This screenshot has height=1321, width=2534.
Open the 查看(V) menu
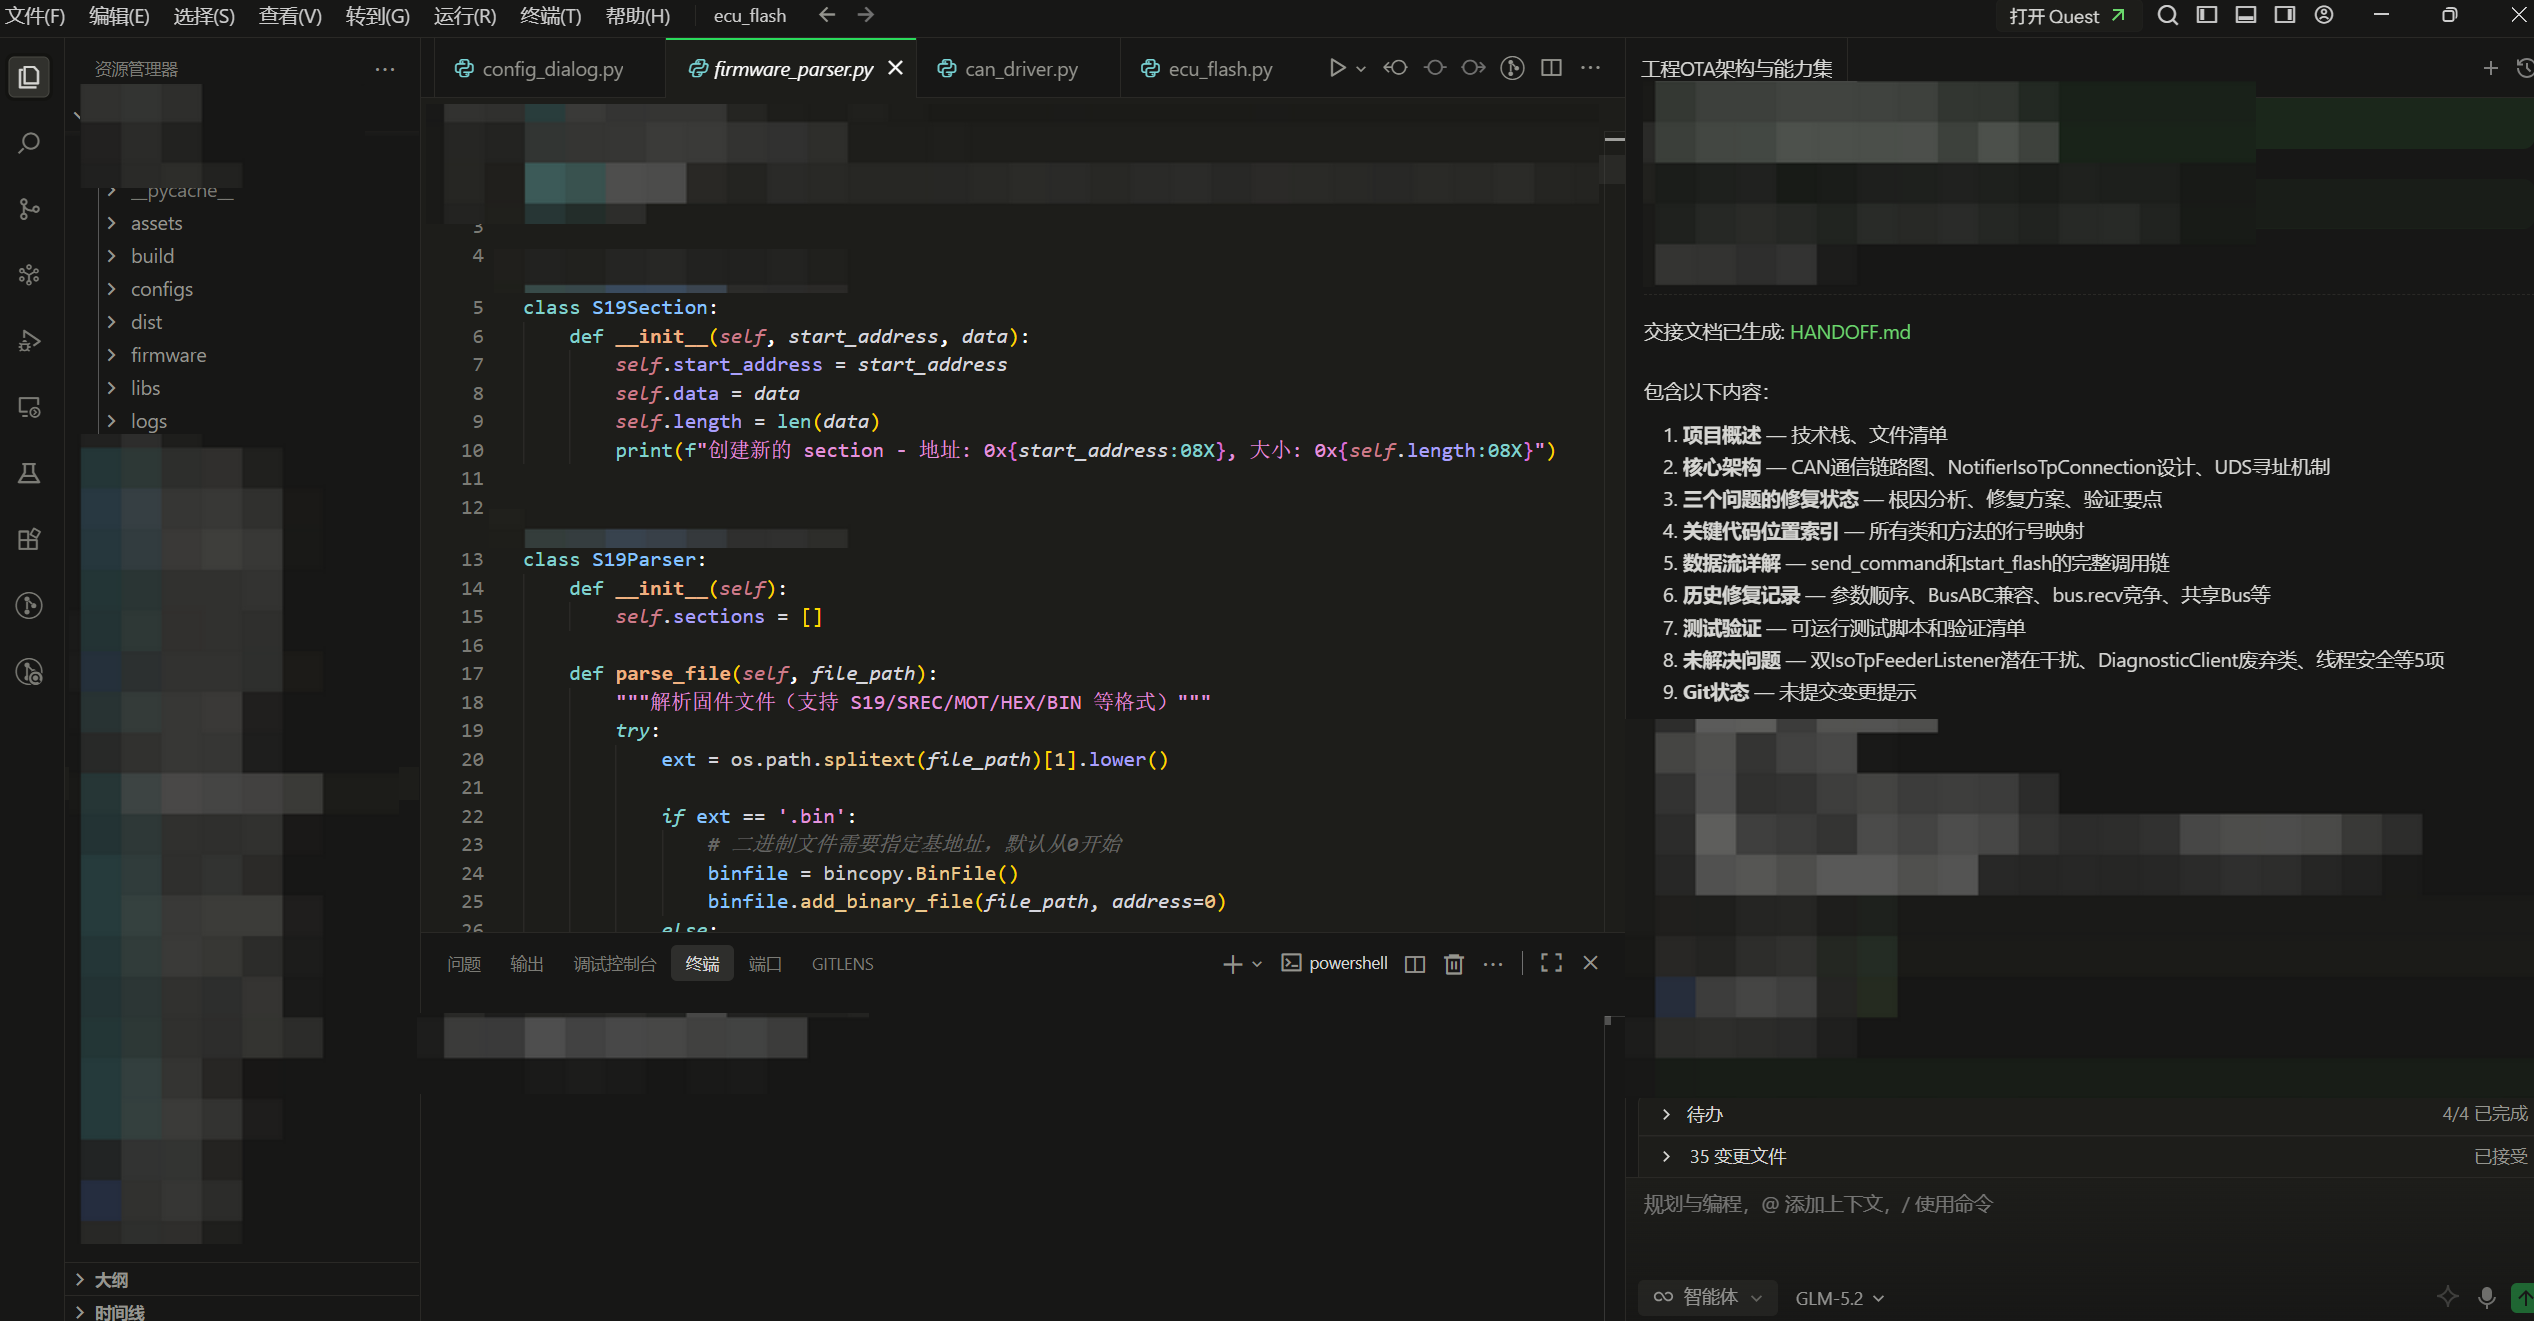tap(290, 16)
